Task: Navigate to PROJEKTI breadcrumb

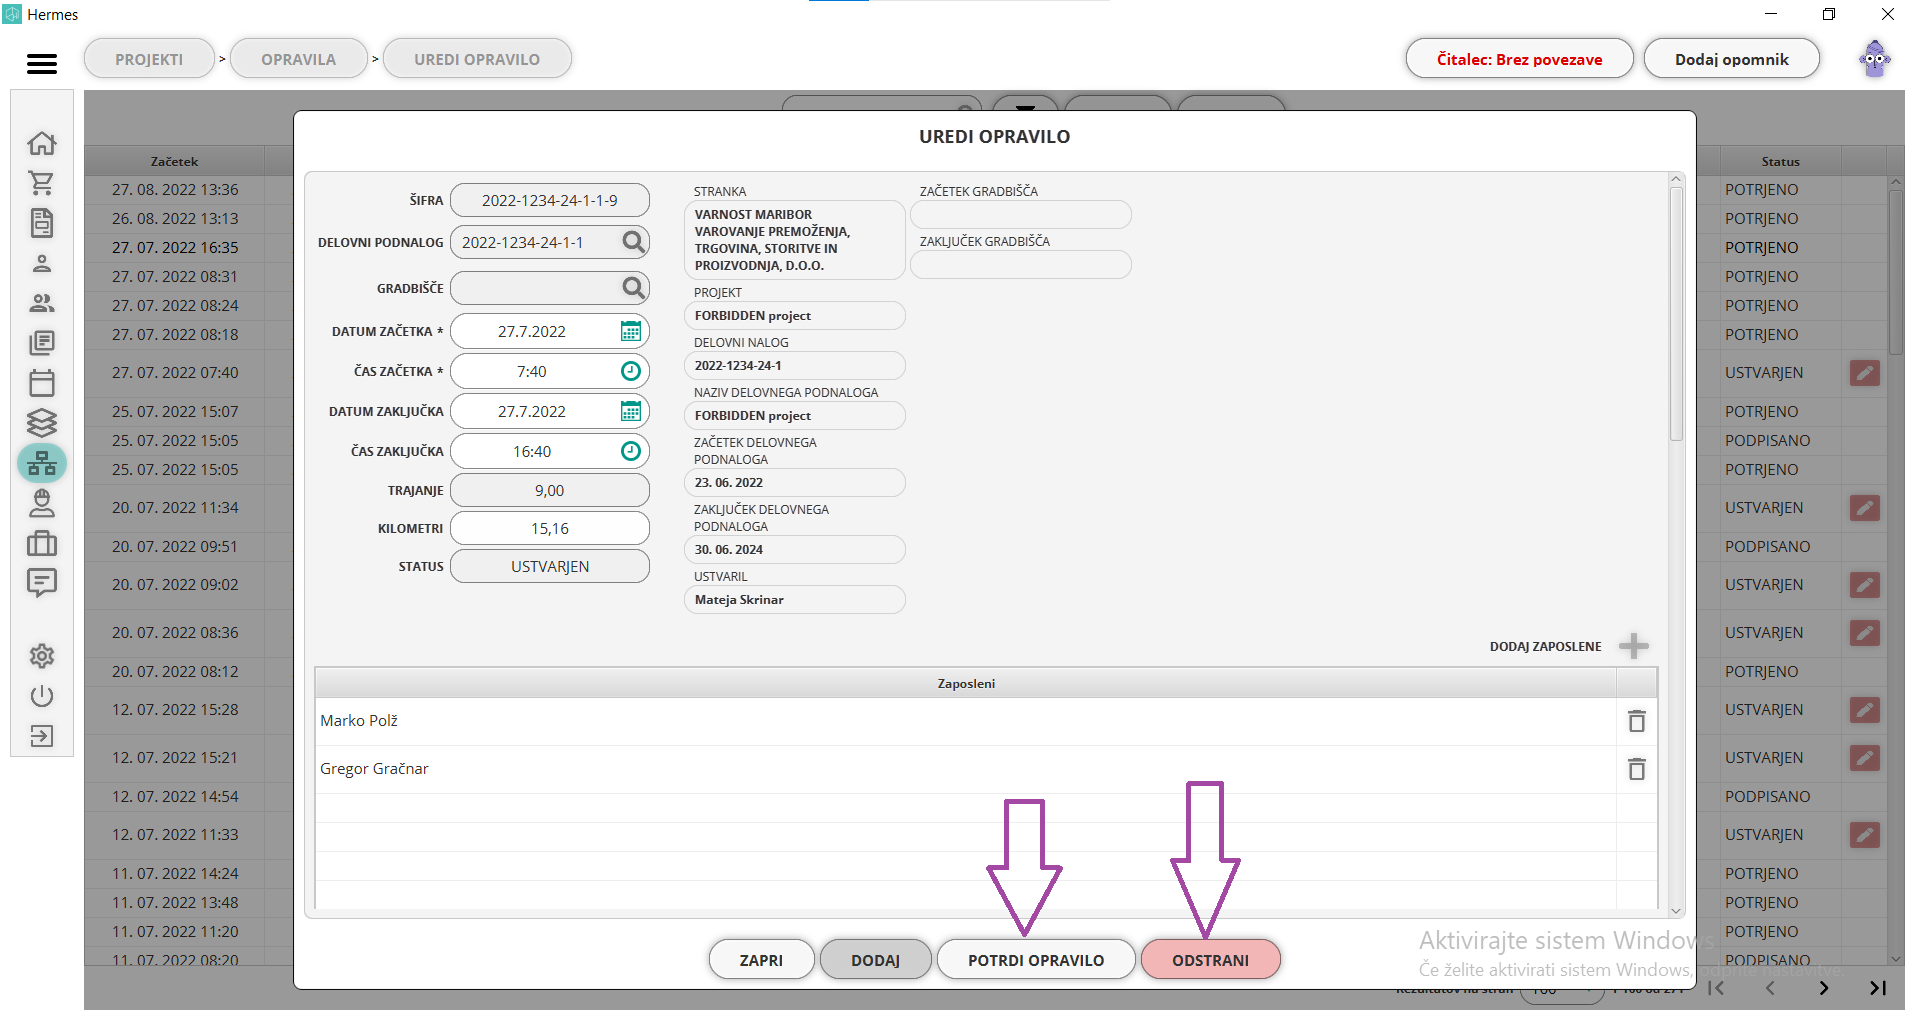Action: tap(149, 59)
